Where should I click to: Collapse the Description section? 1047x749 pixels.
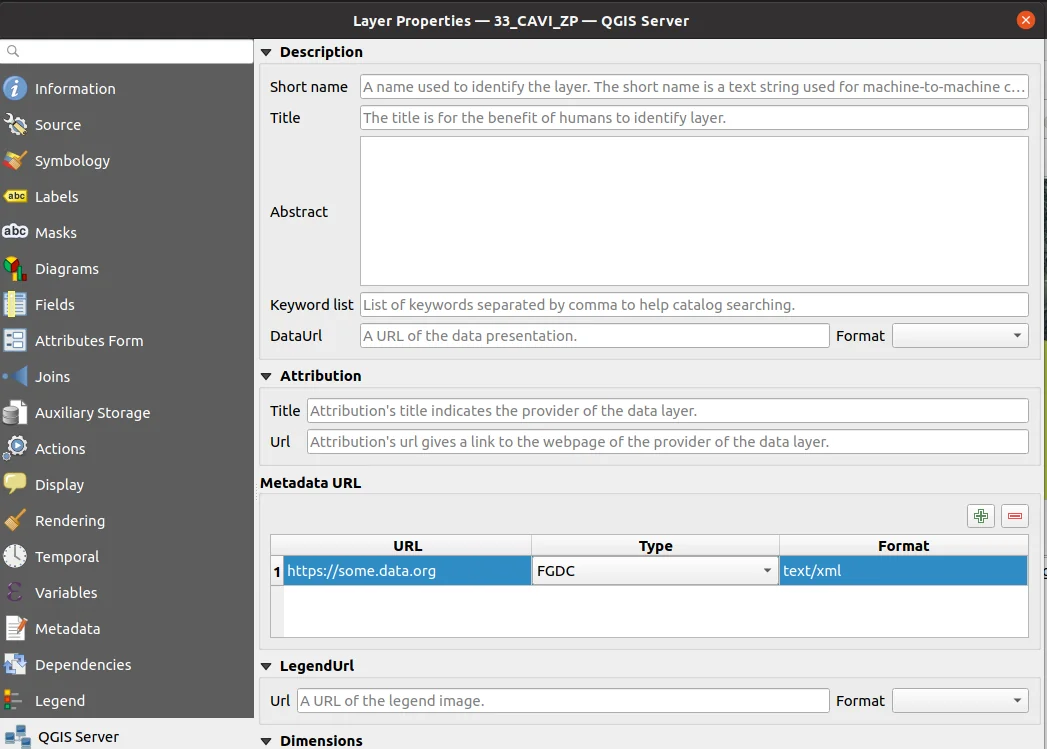click(266, 52)
